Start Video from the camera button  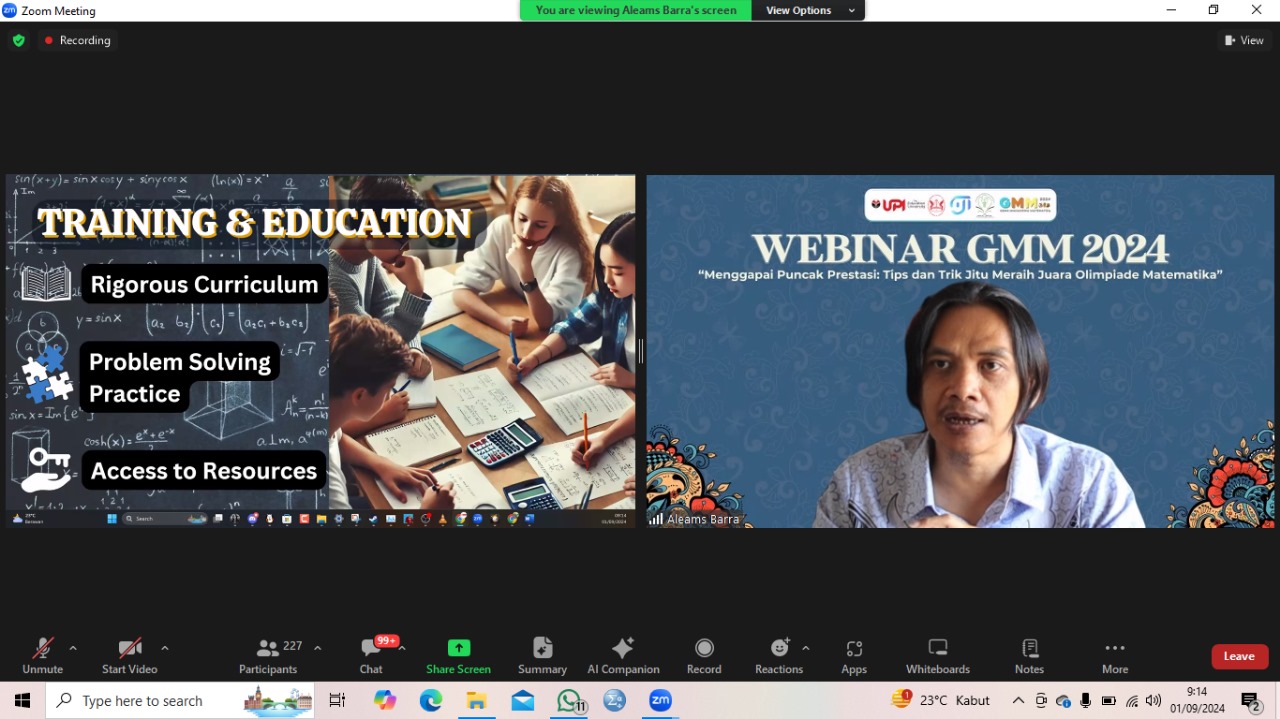pos(129,656)
